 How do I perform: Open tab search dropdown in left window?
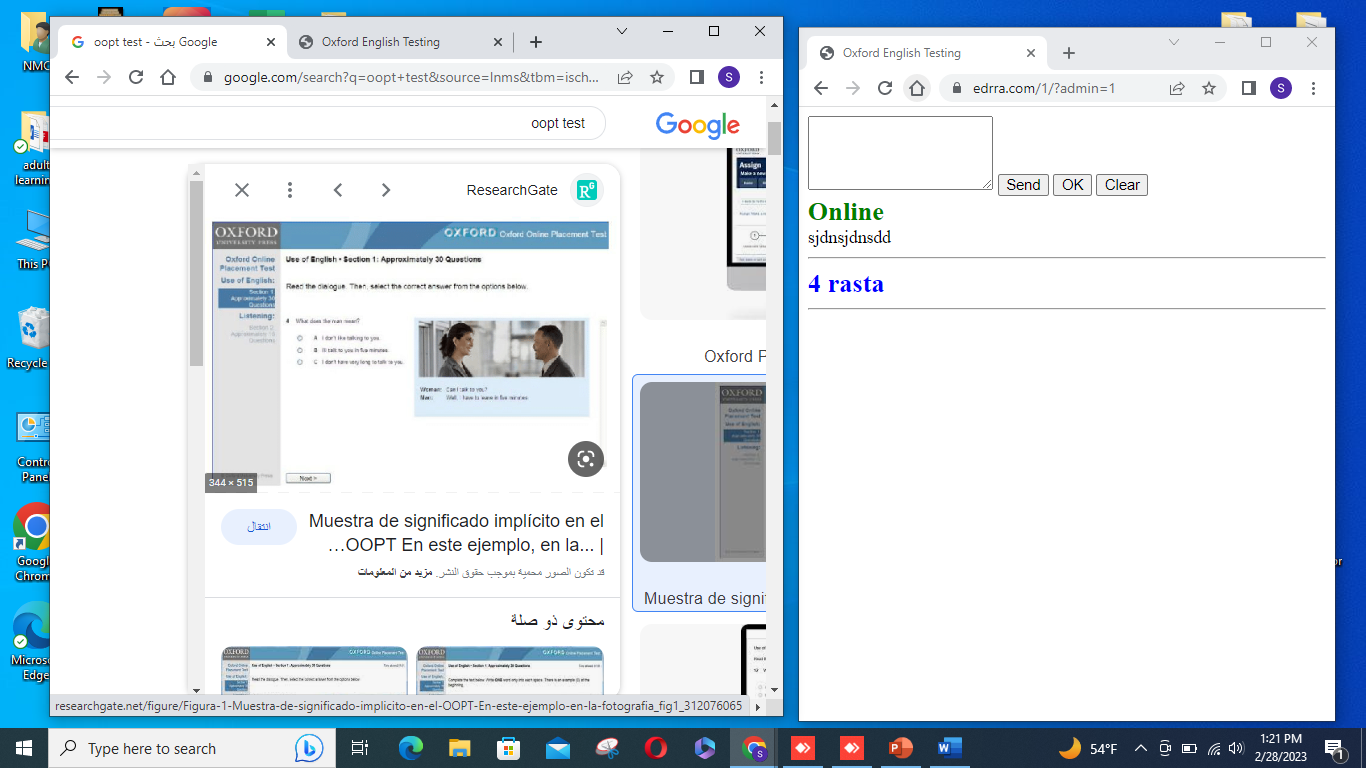tap(621, 32)
